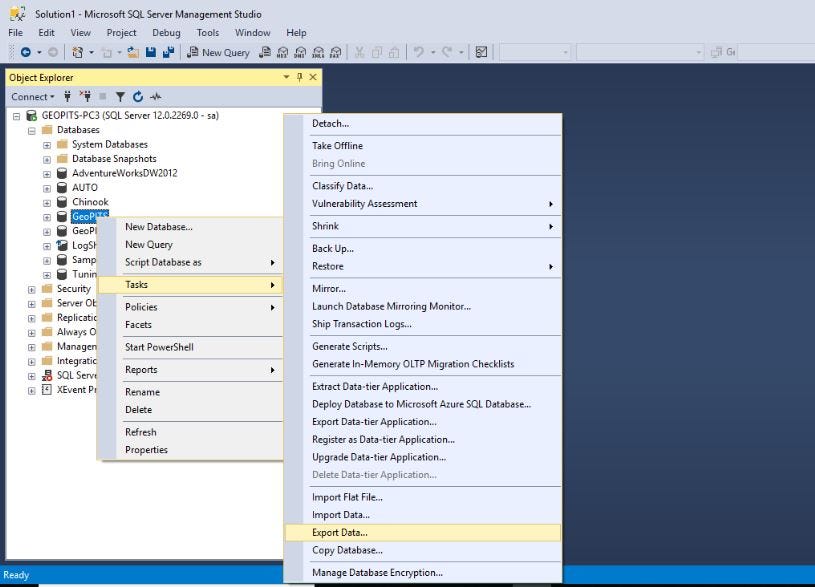Open the Edit menu
815x587 pixels.
[46, 32]
